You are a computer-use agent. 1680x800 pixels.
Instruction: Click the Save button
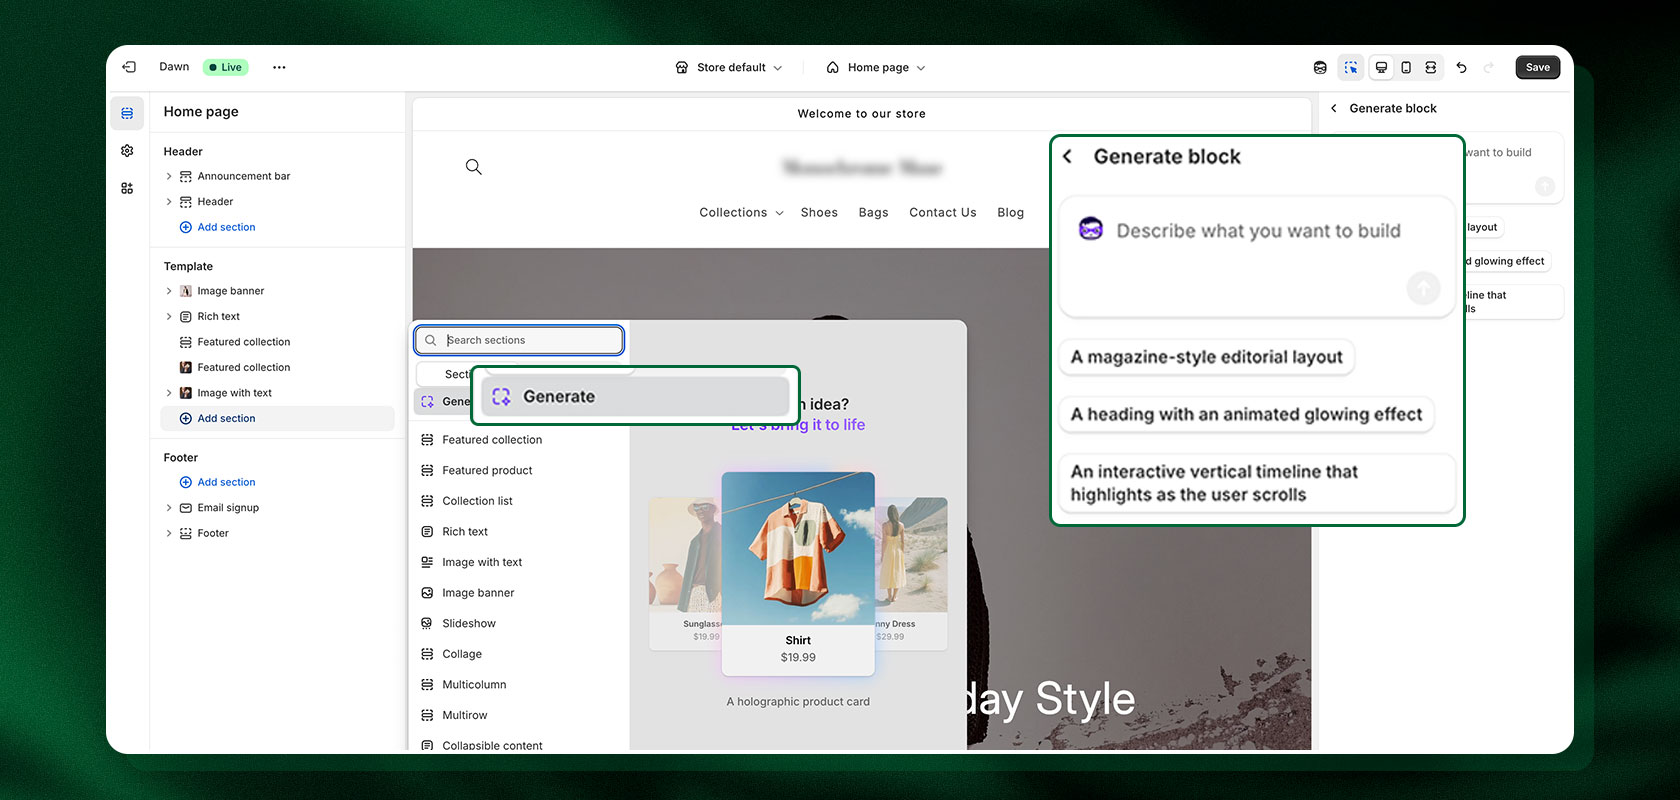(1537, 68)
